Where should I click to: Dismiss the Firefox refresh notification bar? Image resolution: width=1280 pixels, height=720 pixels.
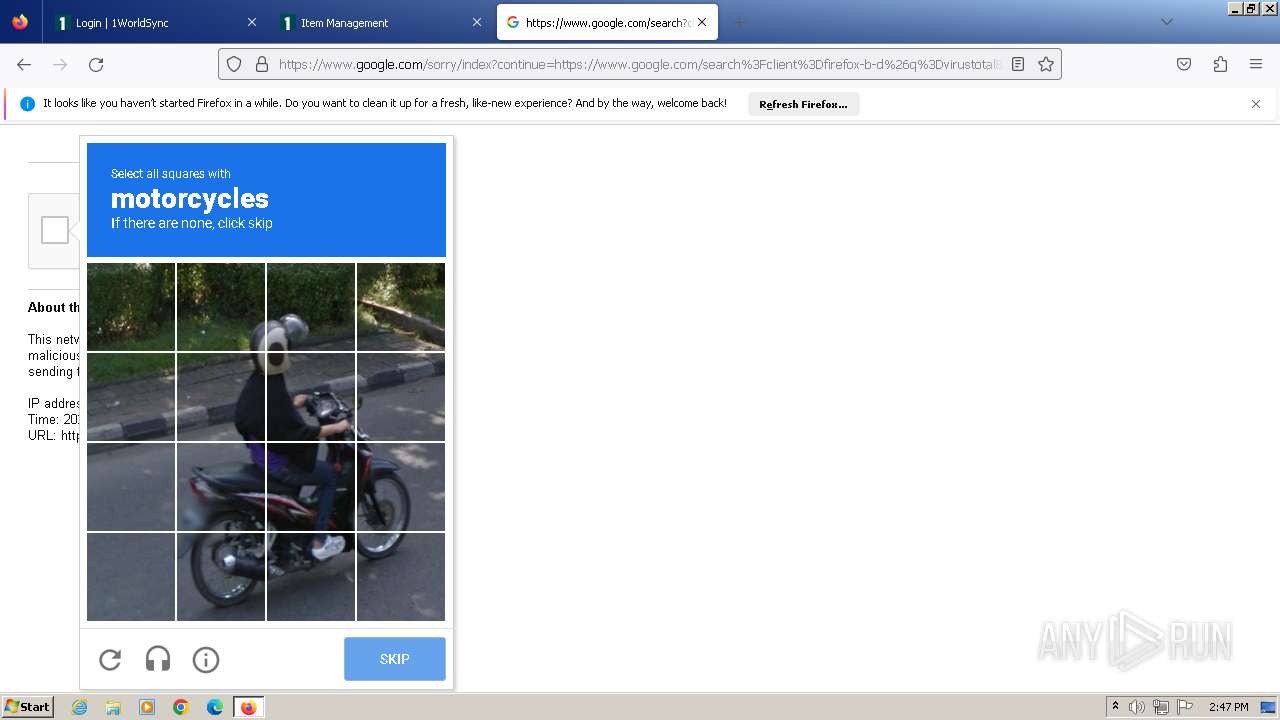coord(1256,104)
